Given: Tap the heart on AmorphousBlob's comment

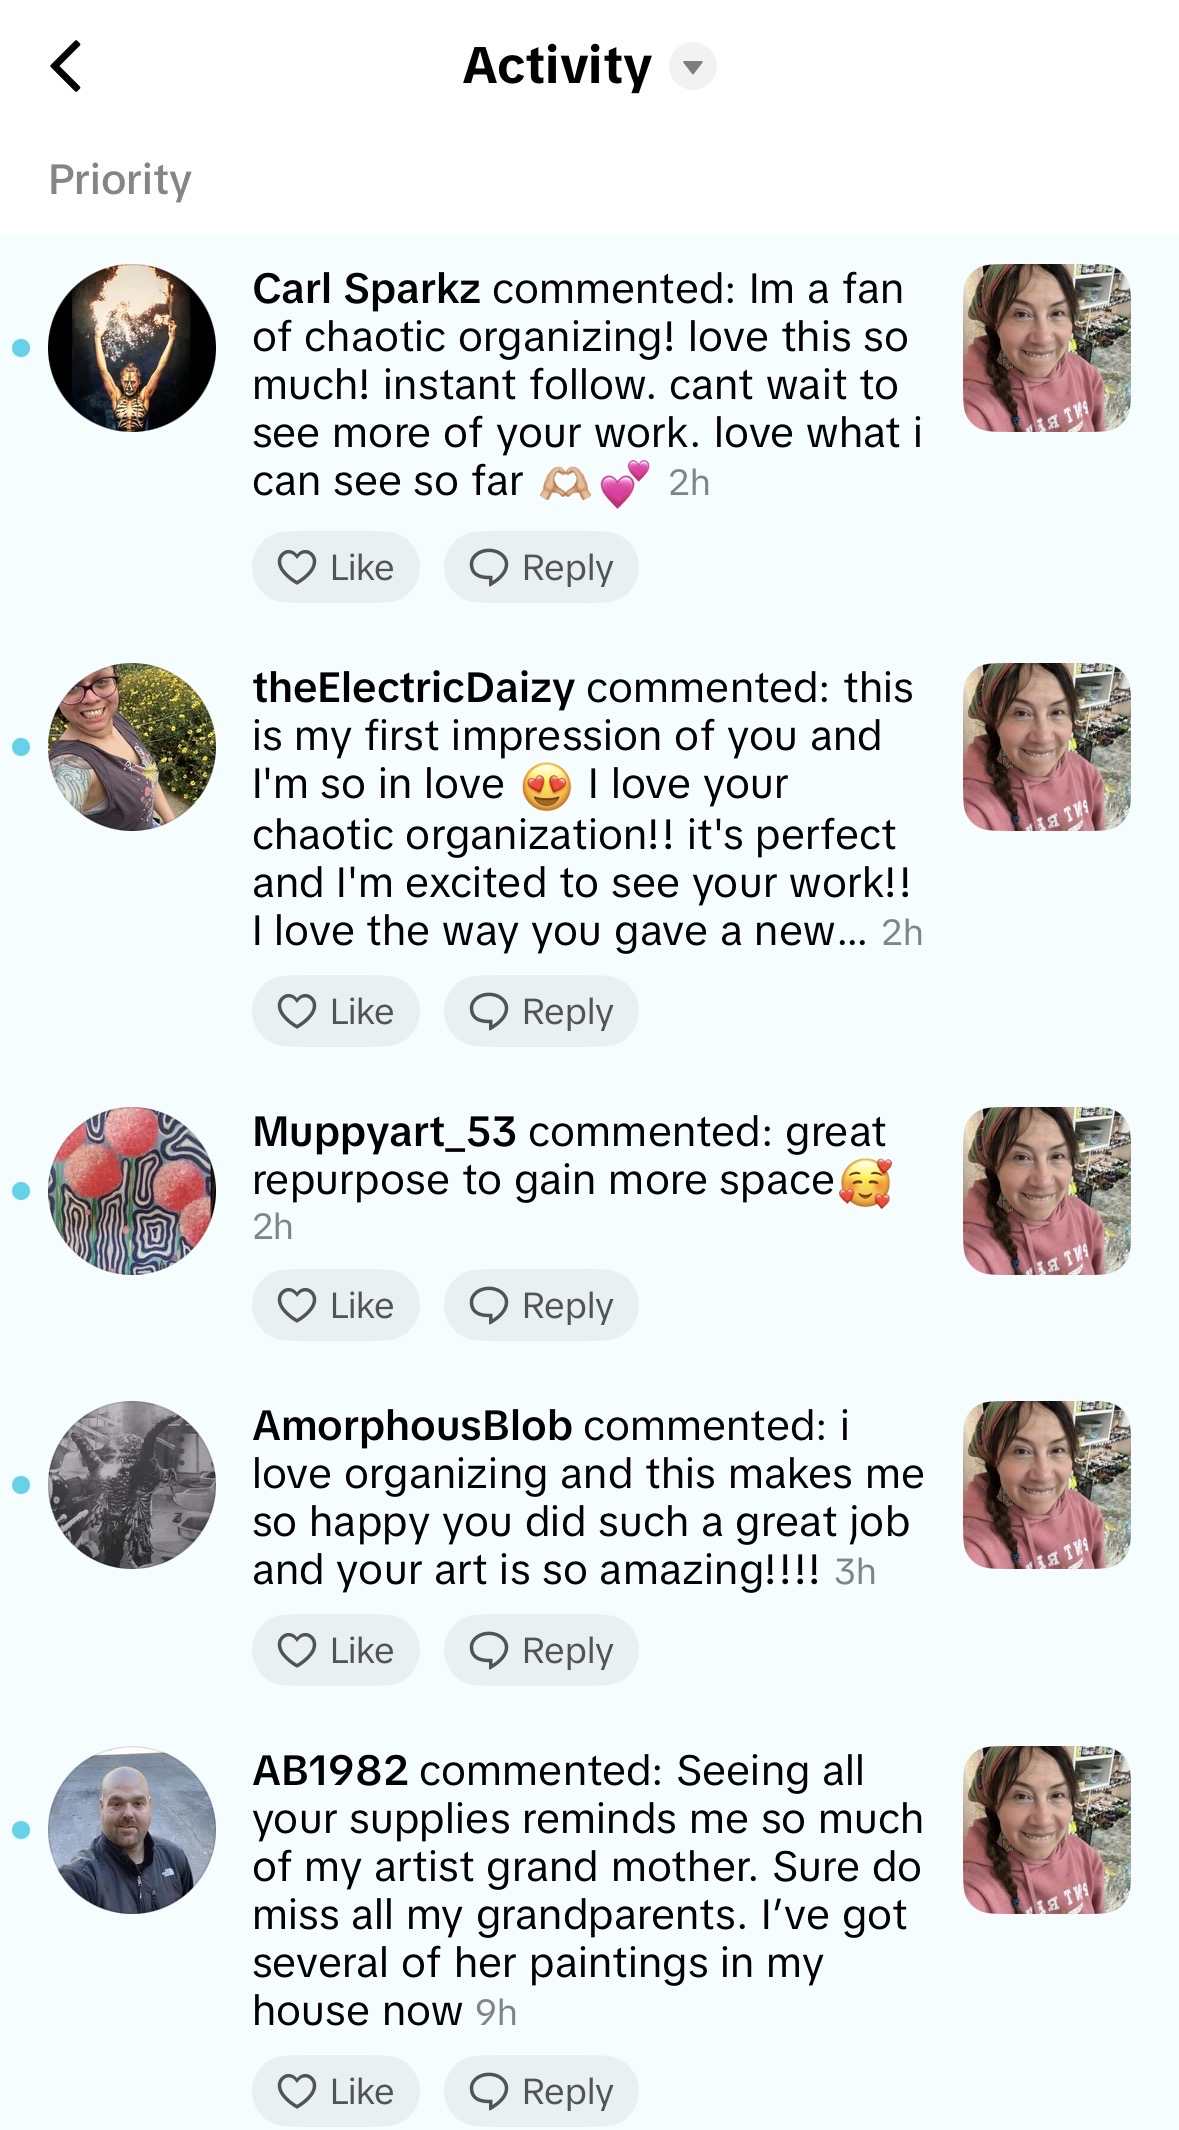Looking at the screenshot, I should [x=297, y=1650].
